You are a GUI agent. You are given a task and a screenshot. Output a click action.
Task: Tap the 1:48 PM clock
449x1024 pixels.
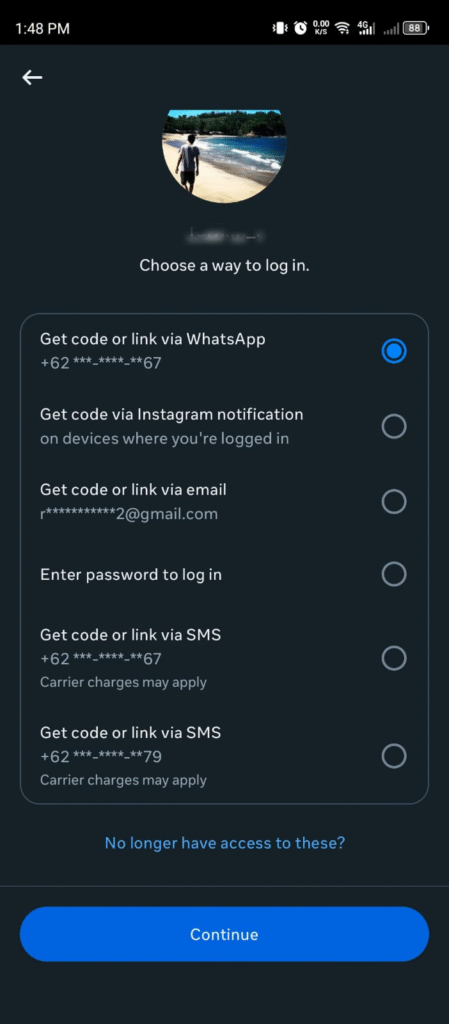tap(42, 29)
